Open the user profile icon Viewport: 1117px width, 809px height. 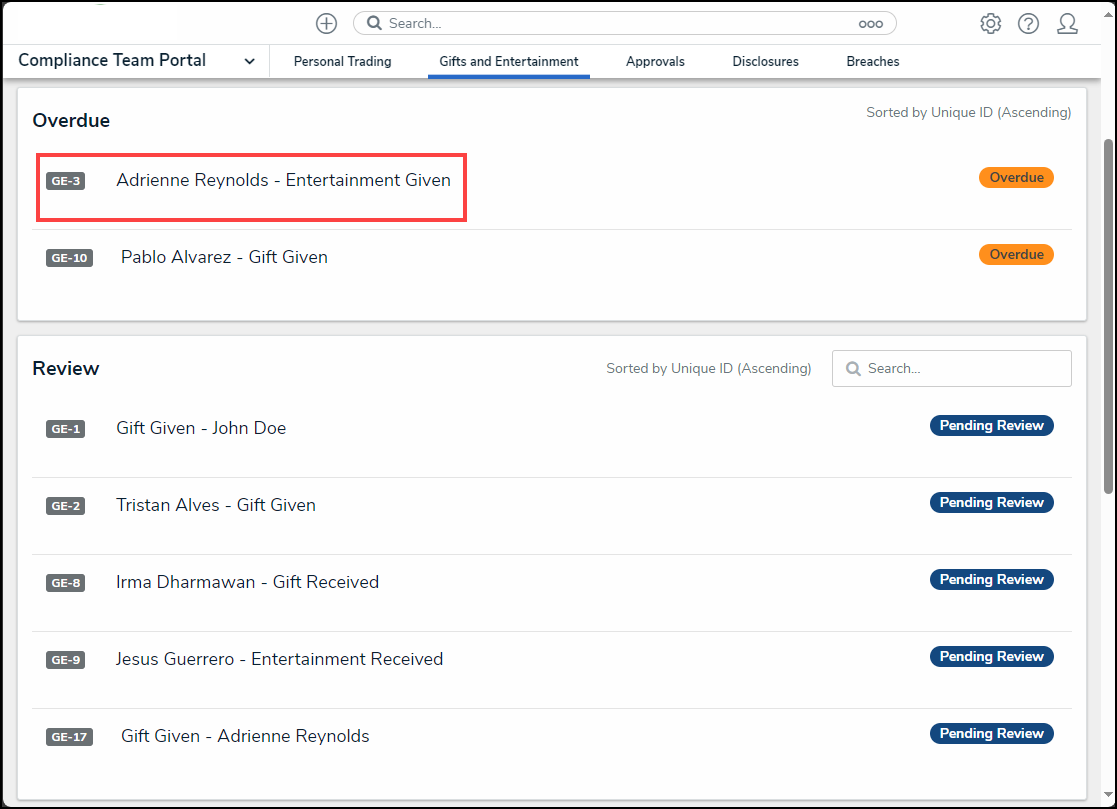(x=1067, y=23)
